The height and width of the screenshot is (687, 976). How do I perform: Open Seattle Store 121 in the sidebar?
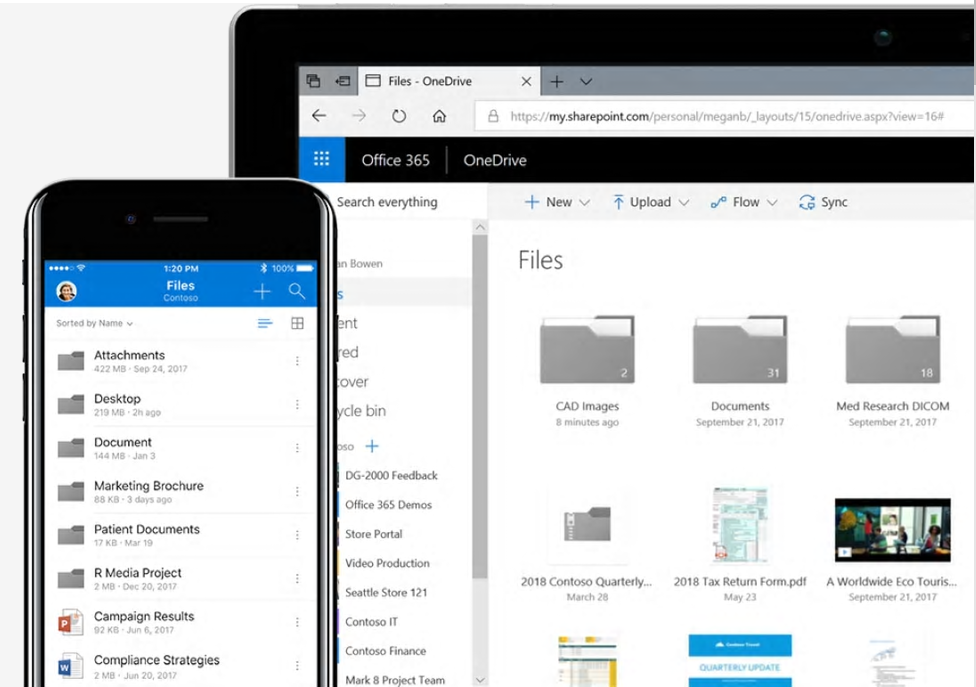pos(386,592)
